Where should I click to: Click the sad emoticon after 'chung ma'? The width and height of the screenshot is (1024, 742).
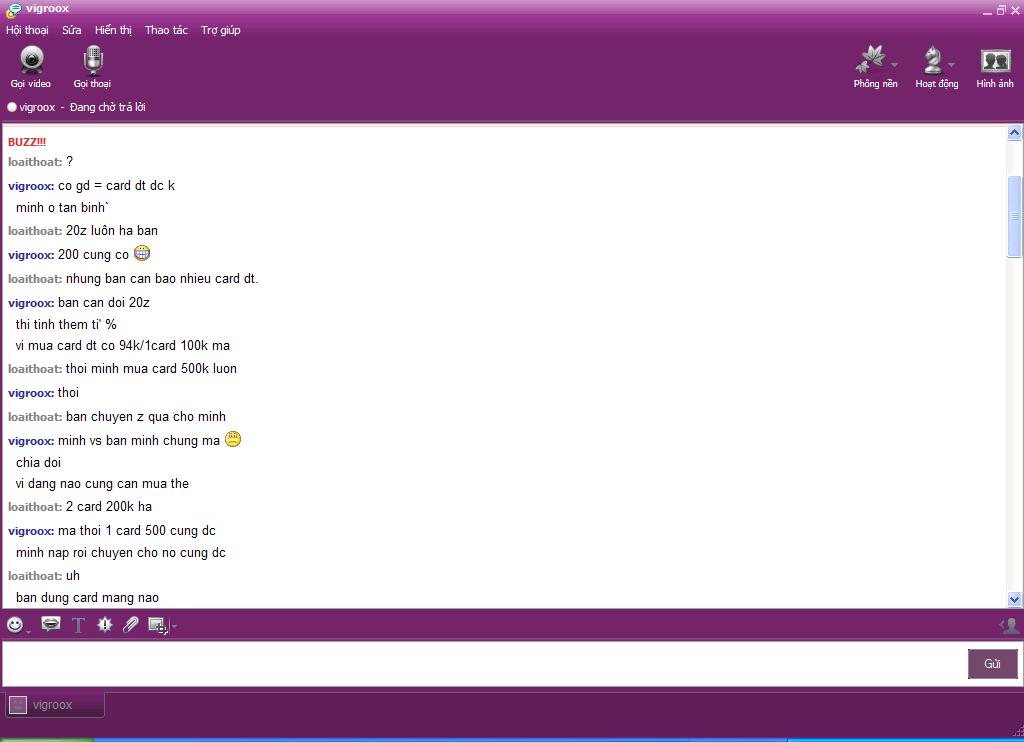coord(233,439)
